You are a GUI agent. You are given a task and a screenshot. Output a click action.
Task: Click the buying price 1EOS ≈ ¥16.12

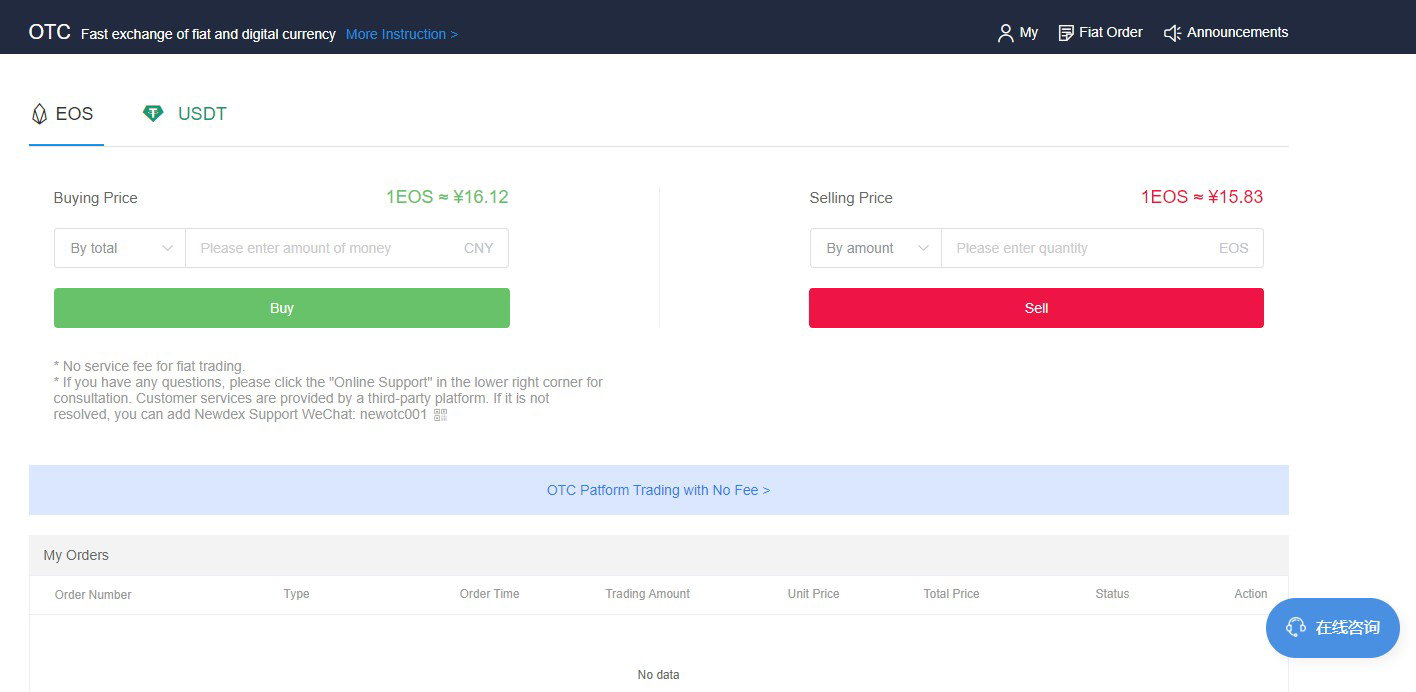[447, 197]
